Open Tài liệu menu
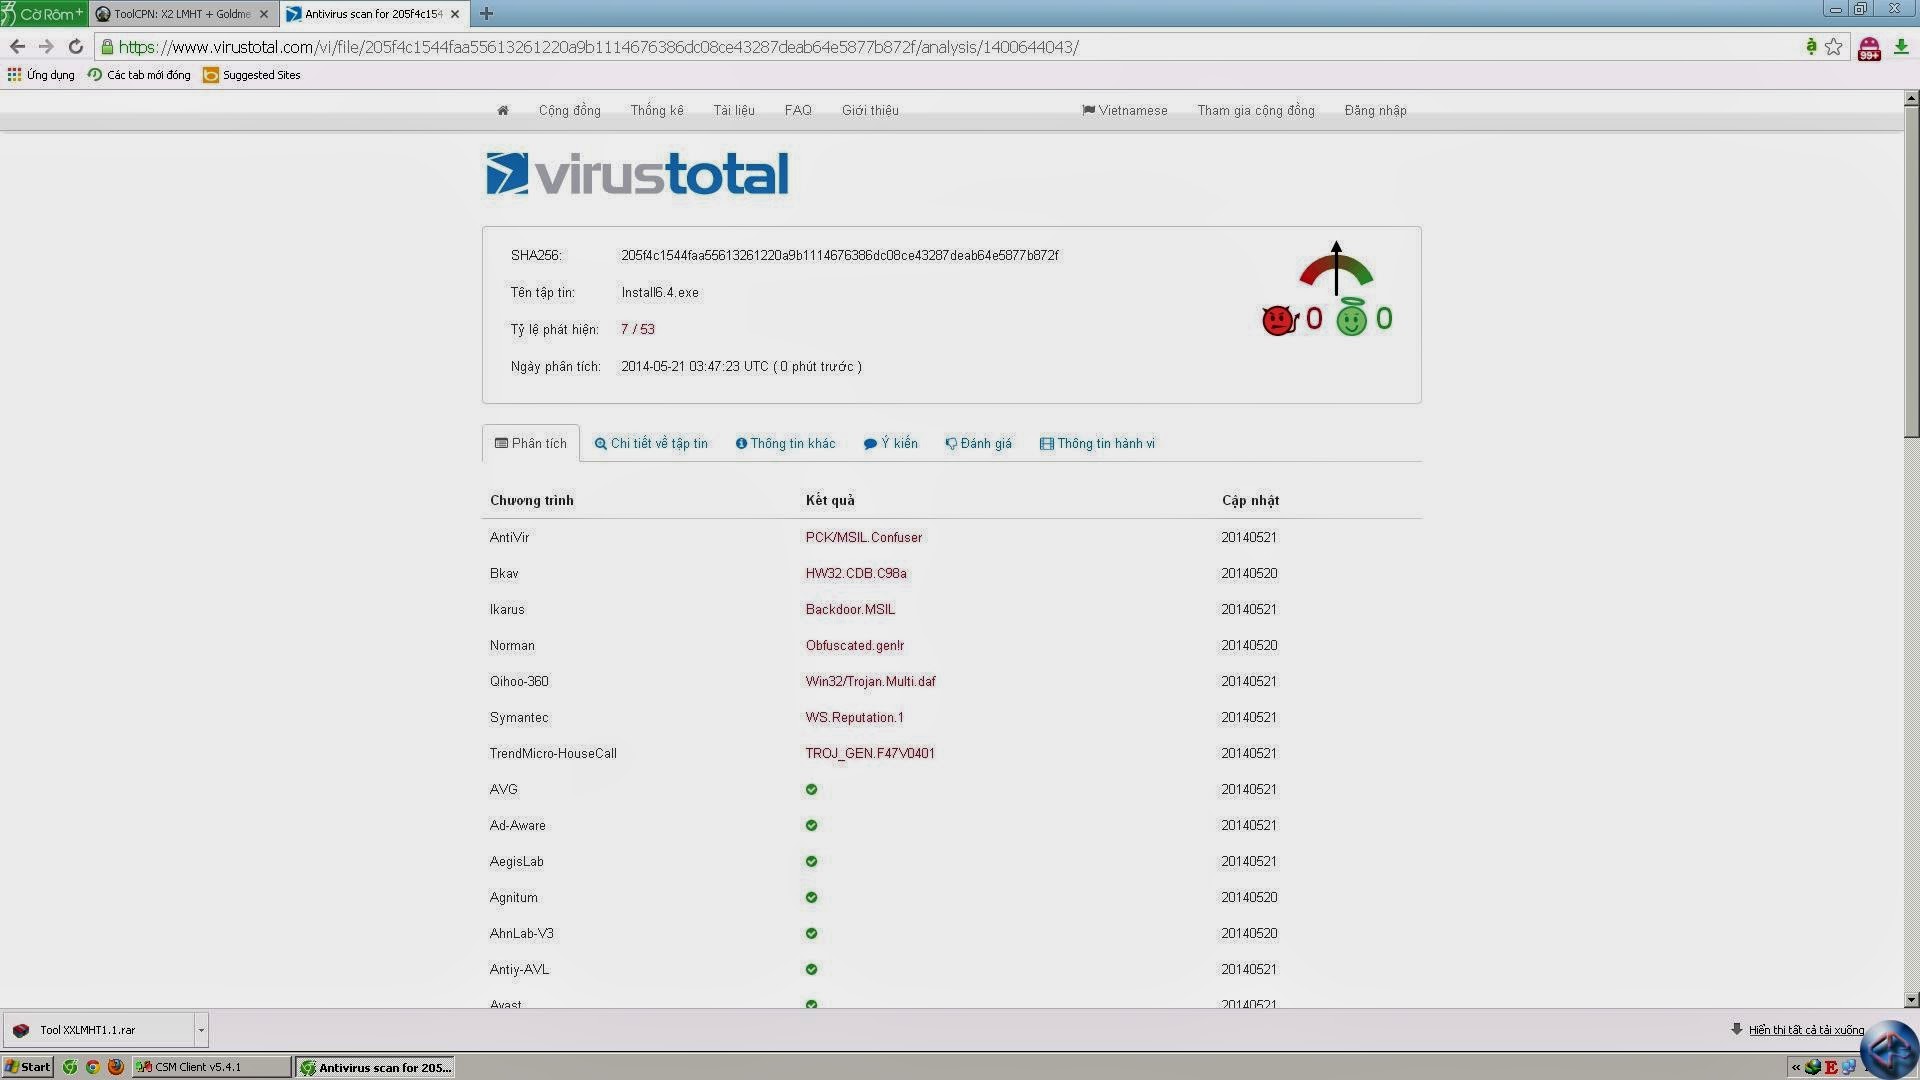 [x=734, y=111]
